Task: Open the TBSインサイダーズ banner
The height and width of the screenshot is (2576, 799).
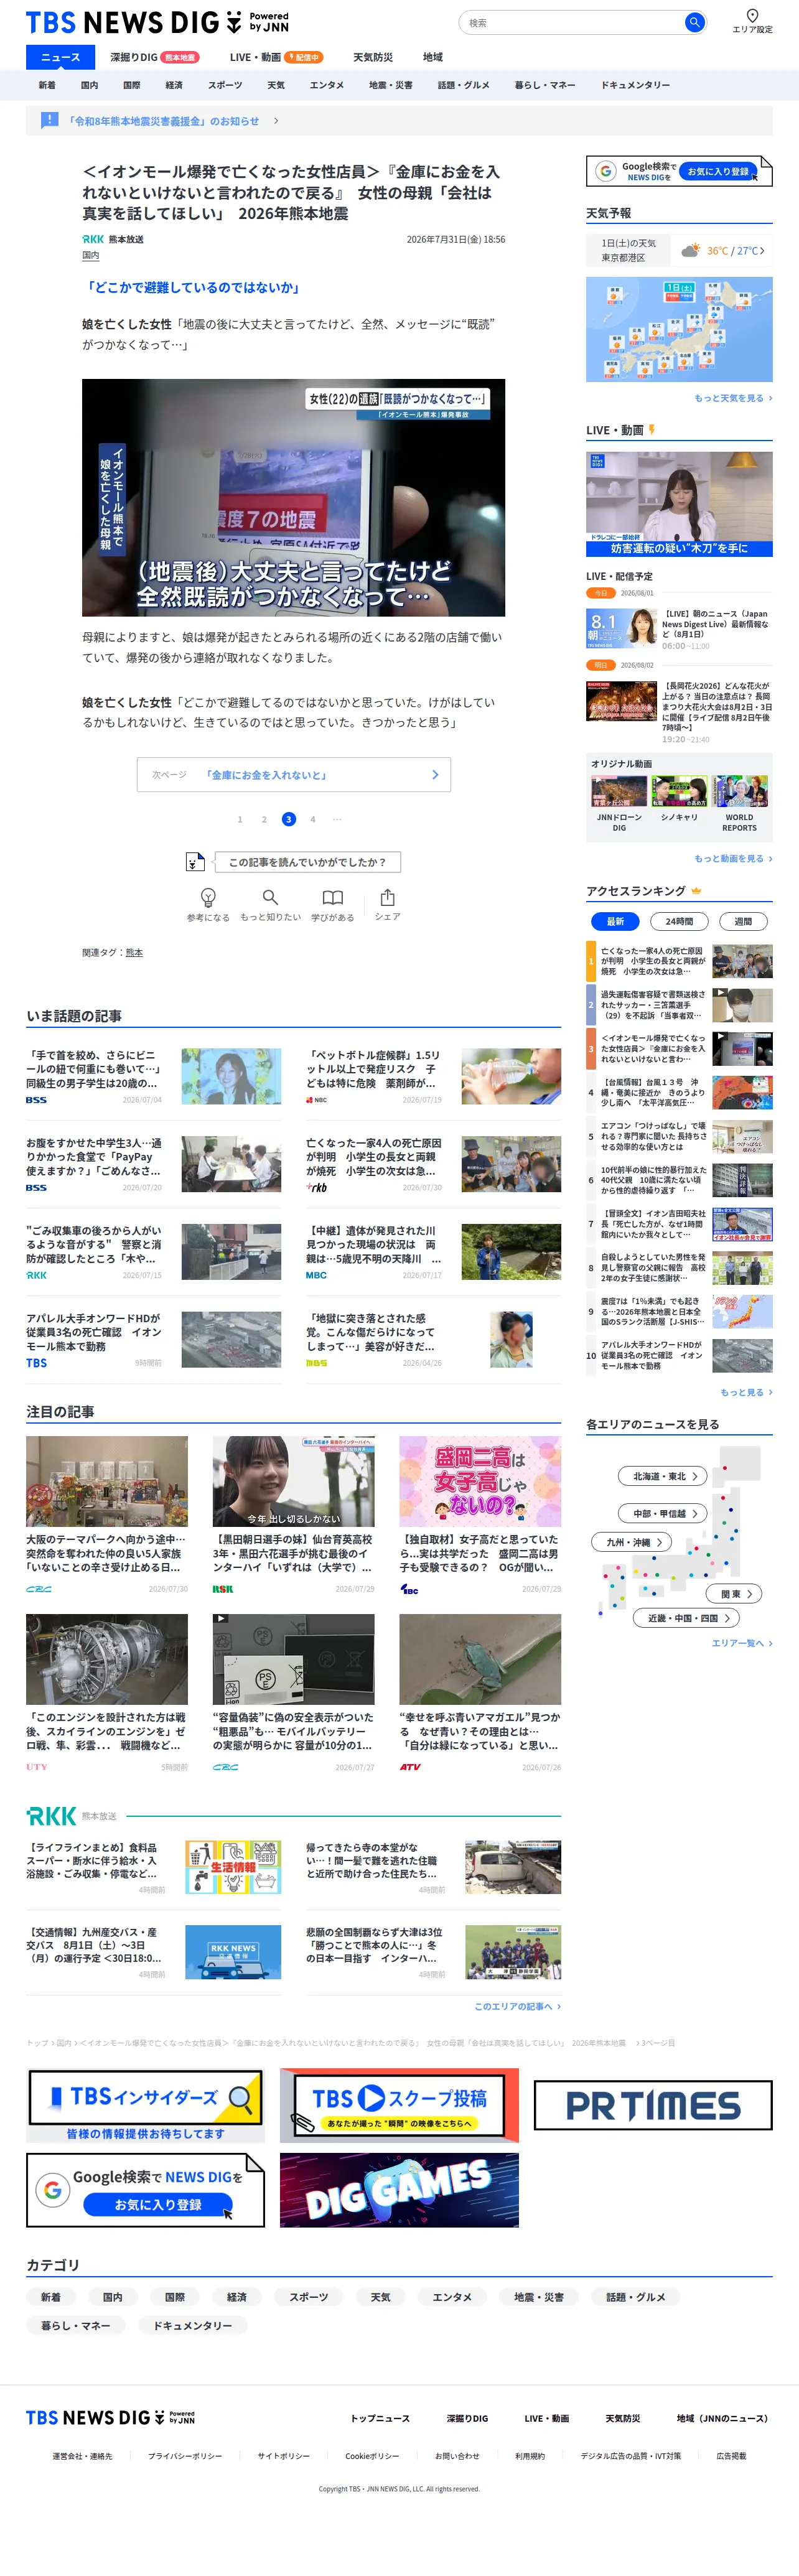Action: coord(145,2105)
